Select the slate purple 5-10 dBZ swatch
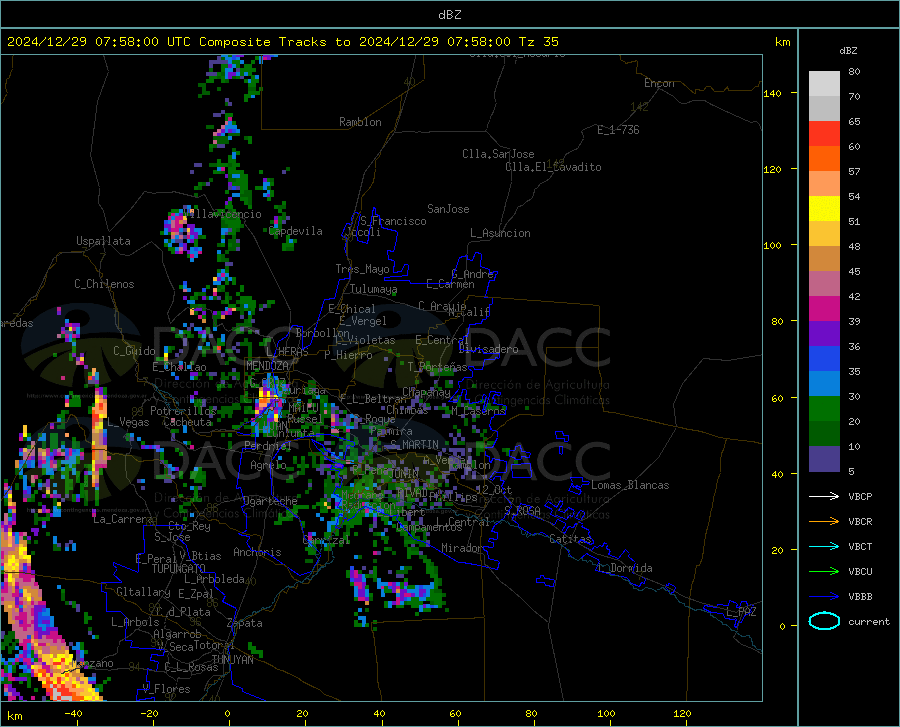 click(824, 459)
